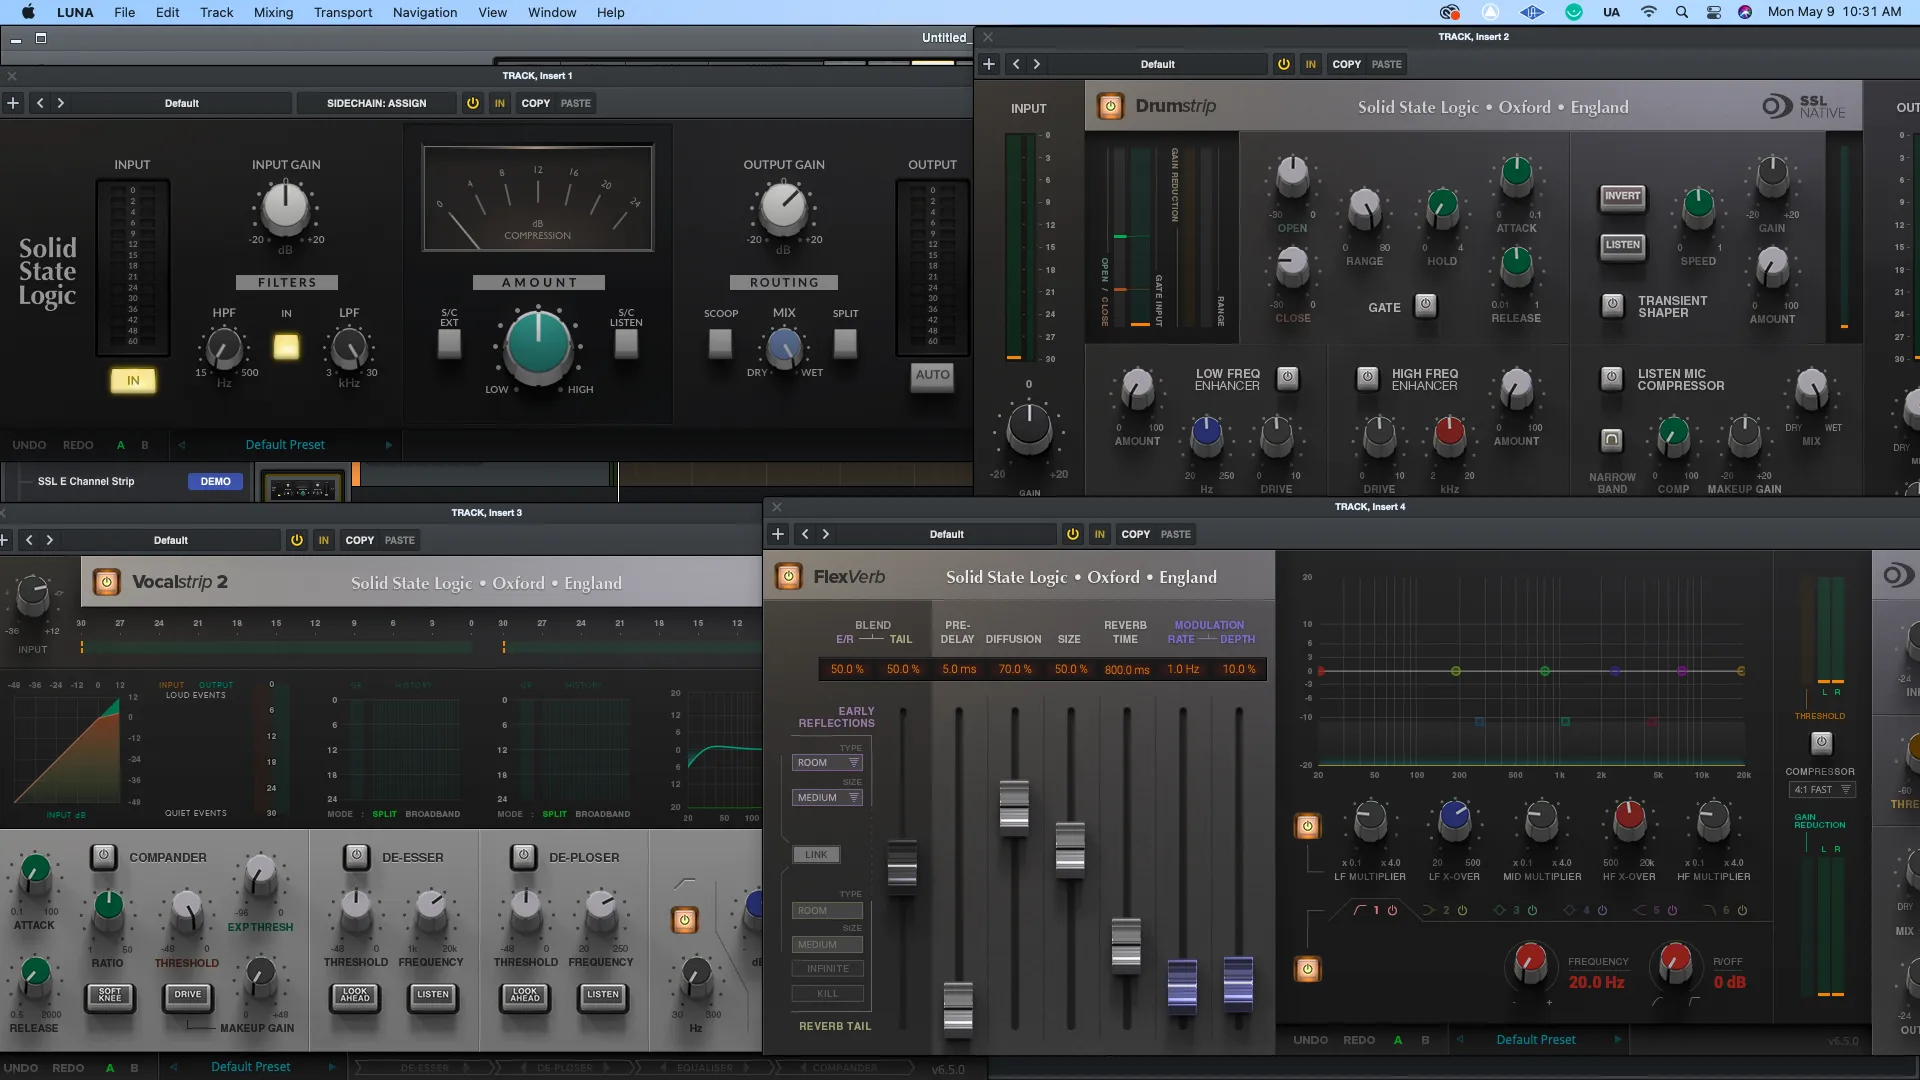
Task: Click the AUTO button under Output meter
Action: [x=932, y=376]
